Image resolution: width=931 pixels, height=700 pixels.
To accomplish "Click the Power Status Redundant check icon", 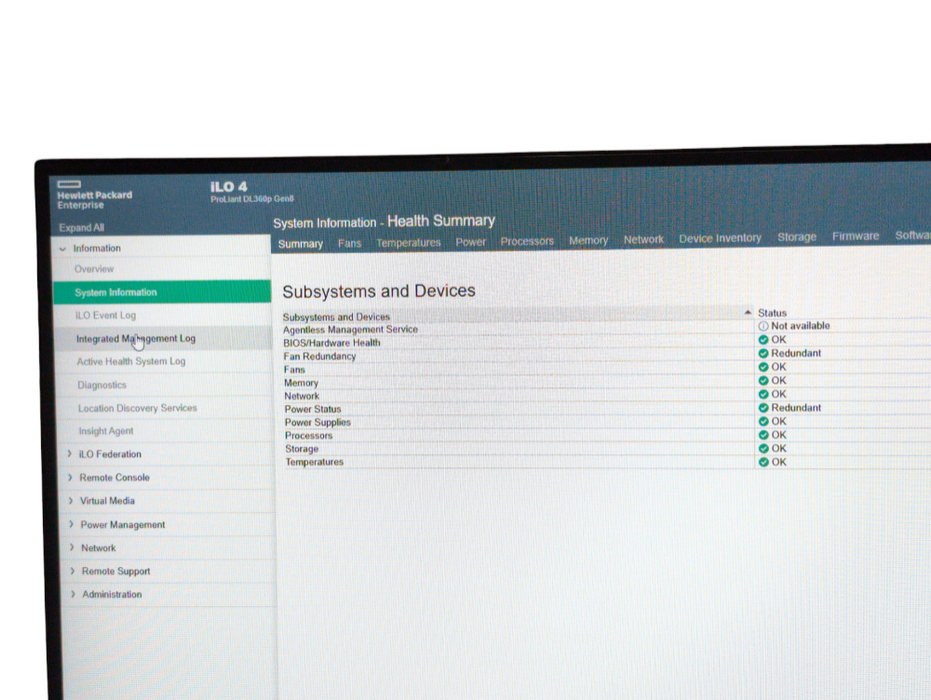I will 764,408.
